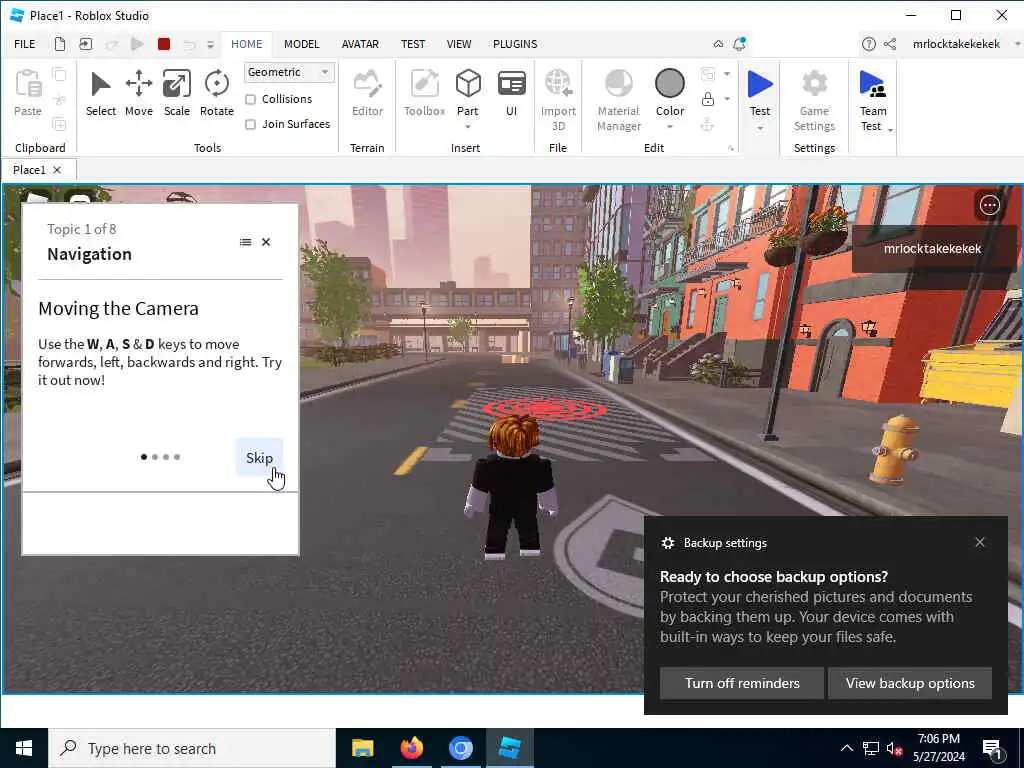
Task: Click the open-place icon next to new file
Action: [x=86, y=44]
